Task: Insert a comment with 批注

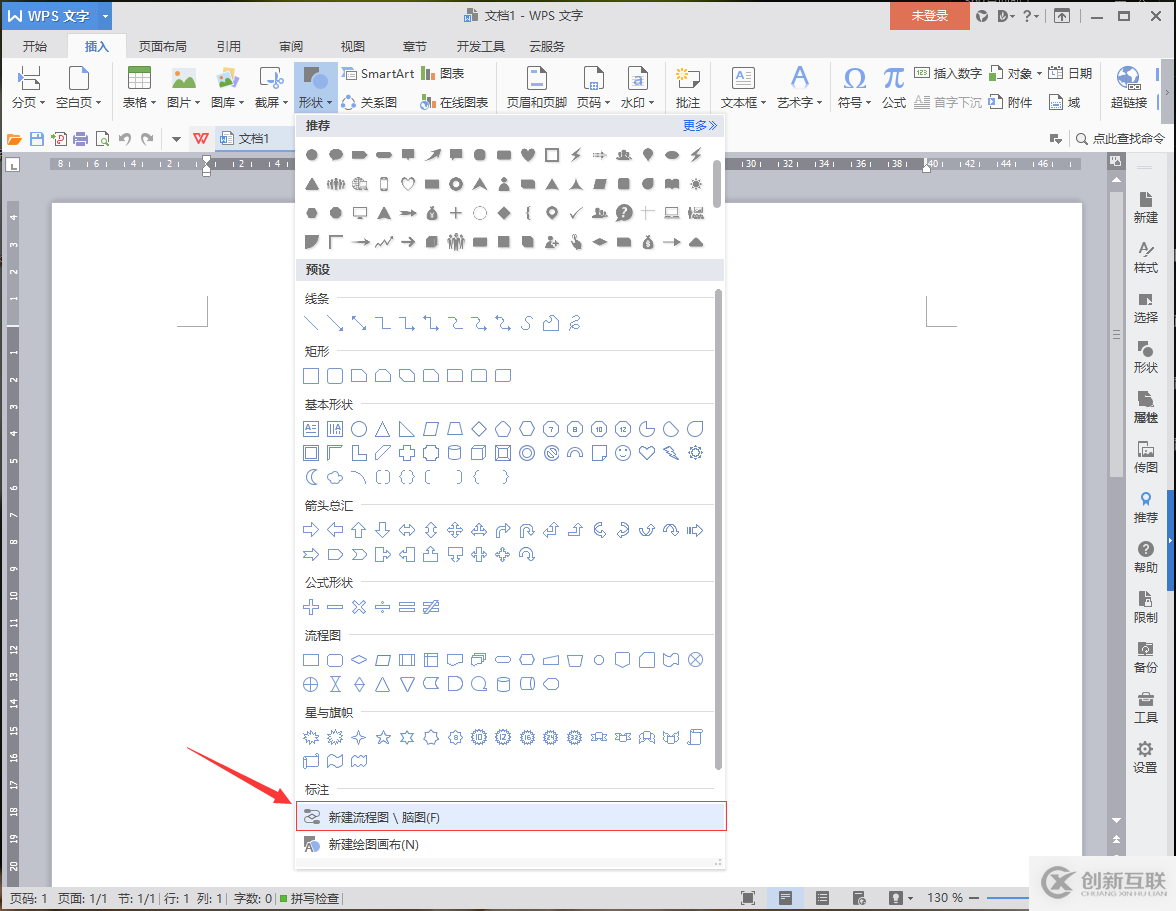Action: 687,87
